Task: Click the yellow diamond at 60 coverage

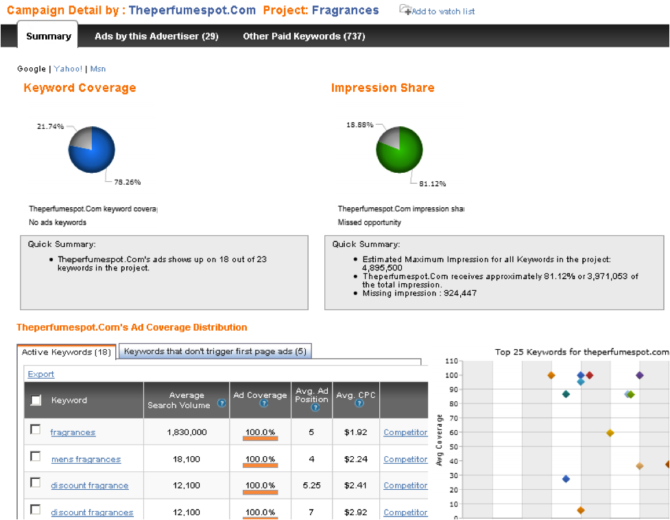Action: [610, 433]
